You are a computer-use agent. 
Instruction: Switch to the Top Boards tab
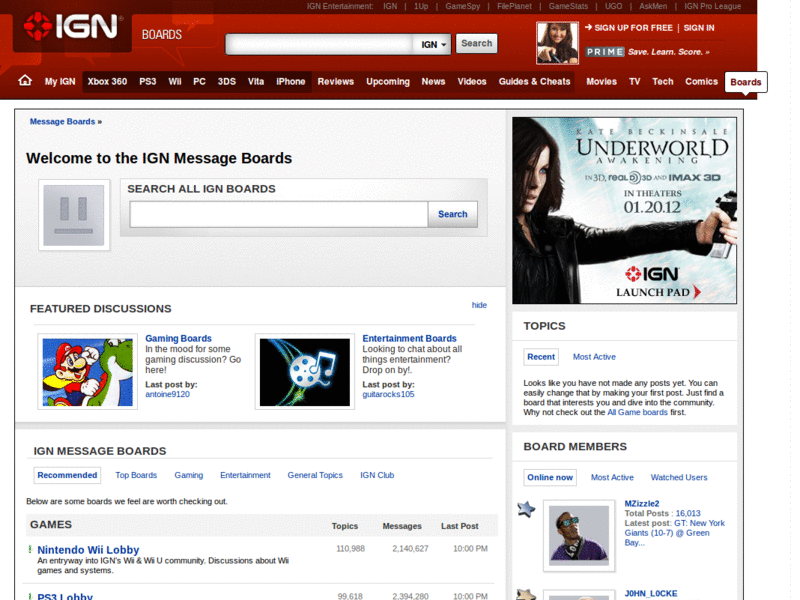pos(136,475)
